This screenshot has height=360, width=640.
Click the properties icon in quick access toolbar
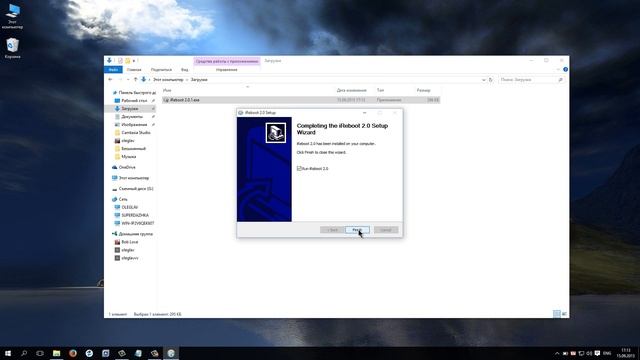pyautogui.click(x=120, y=61)
